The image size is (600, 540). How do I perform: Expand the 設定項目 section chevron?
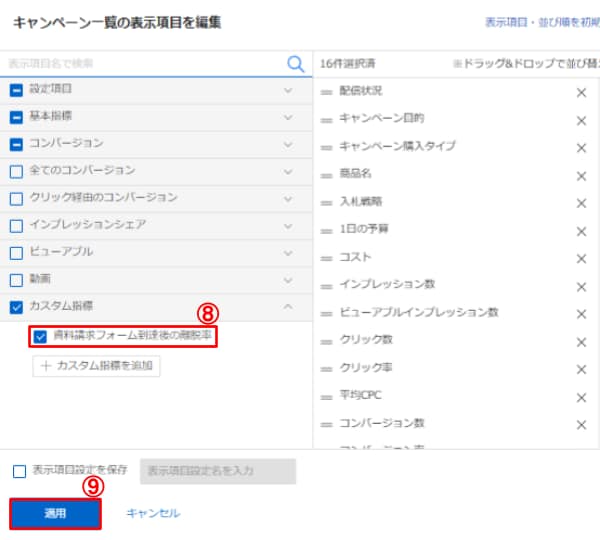coord(288,90)
